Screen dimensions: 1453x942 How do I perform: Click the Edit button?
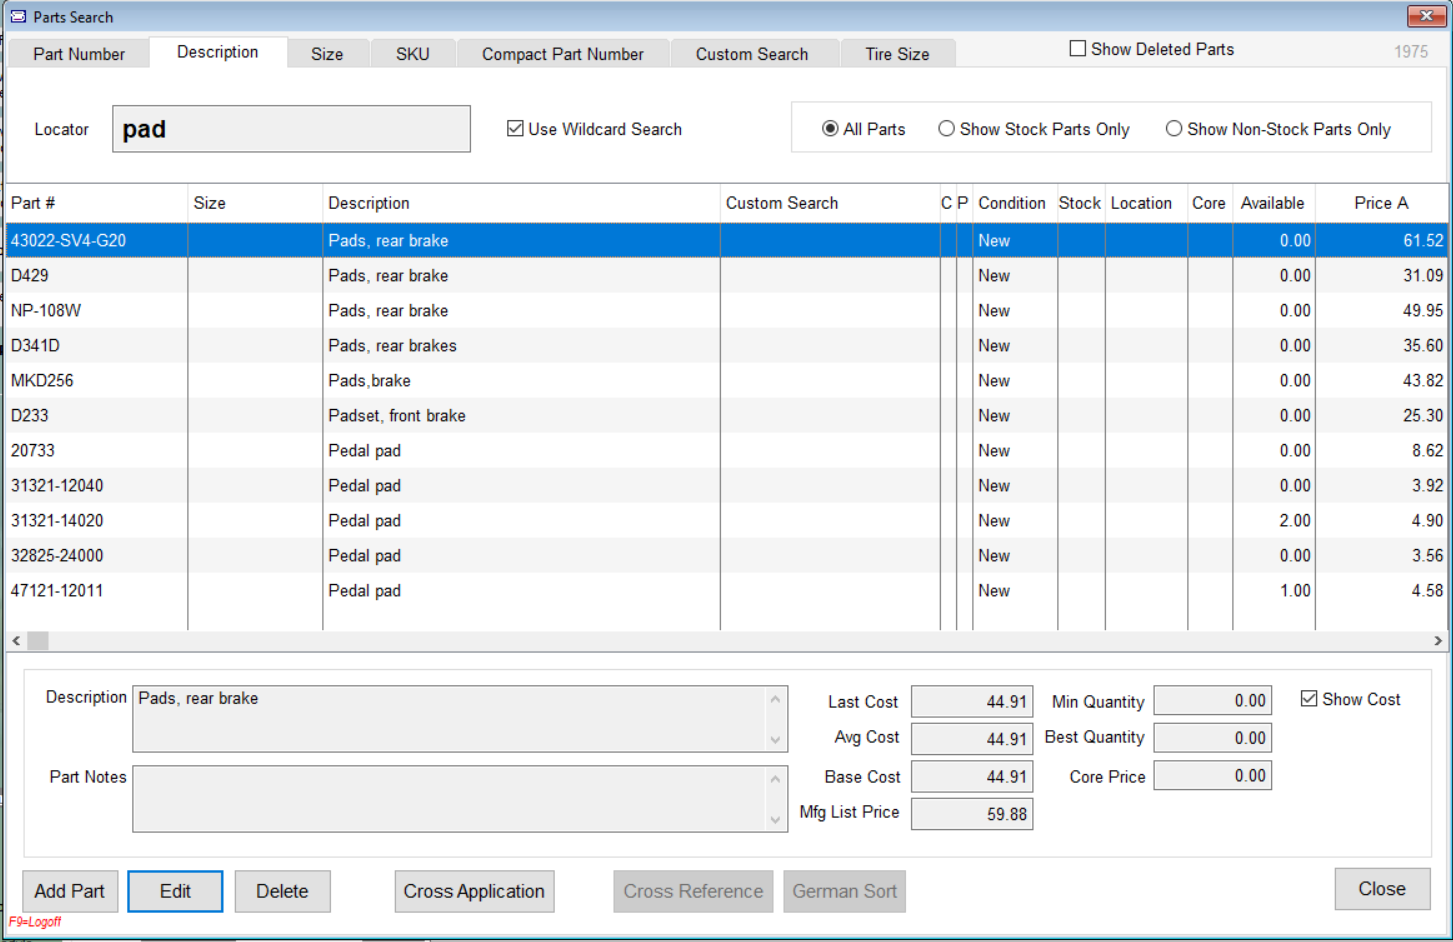(175, 891)
